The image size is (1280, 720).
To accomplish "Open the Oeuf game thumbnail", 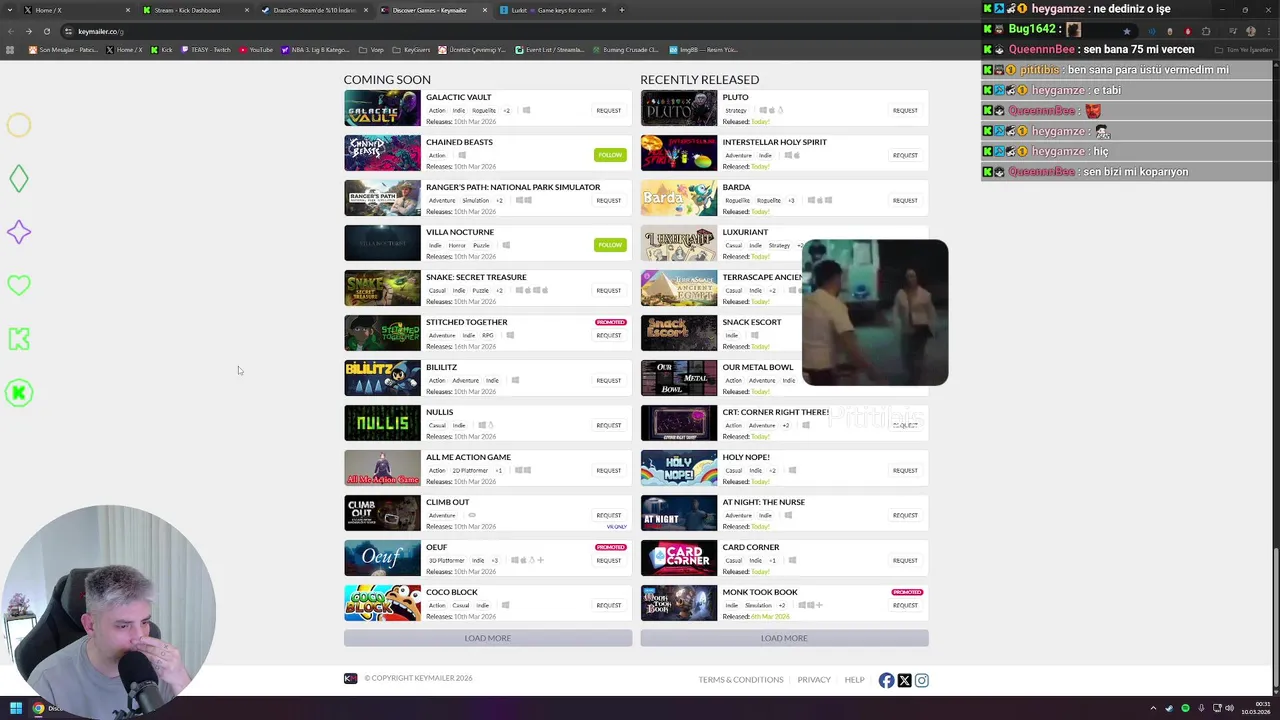I will tap(382, 558).
